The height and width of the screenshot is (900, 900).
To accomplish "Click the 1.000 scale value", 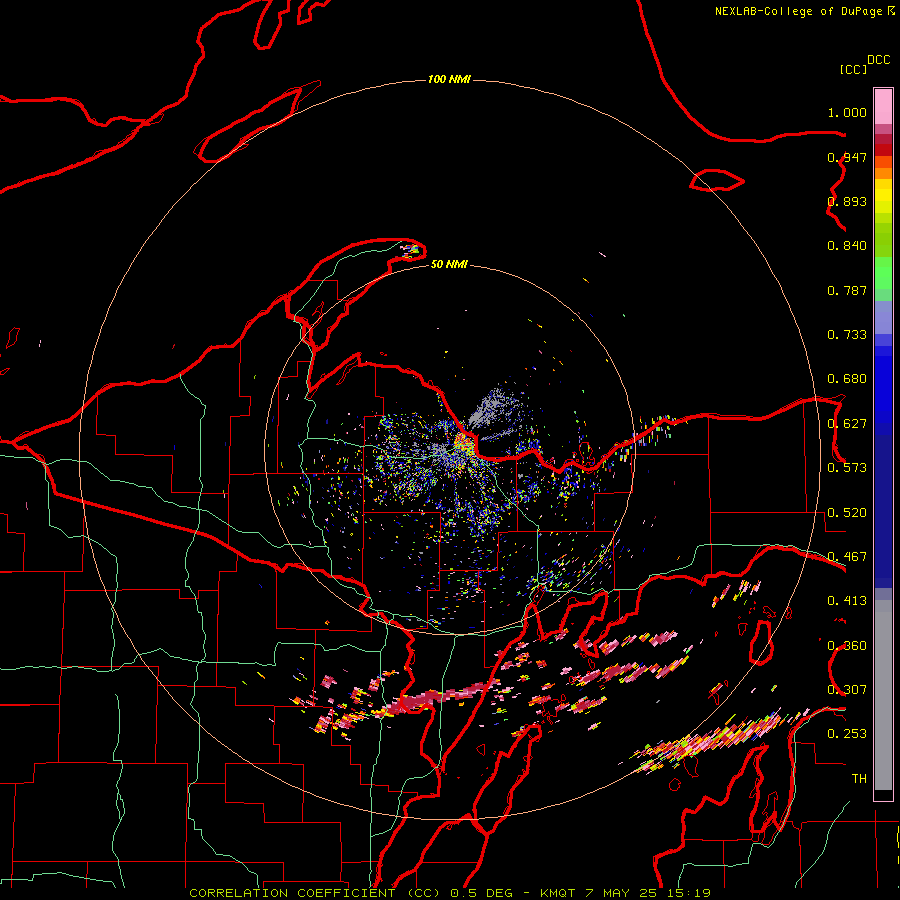I will [847, 112].
